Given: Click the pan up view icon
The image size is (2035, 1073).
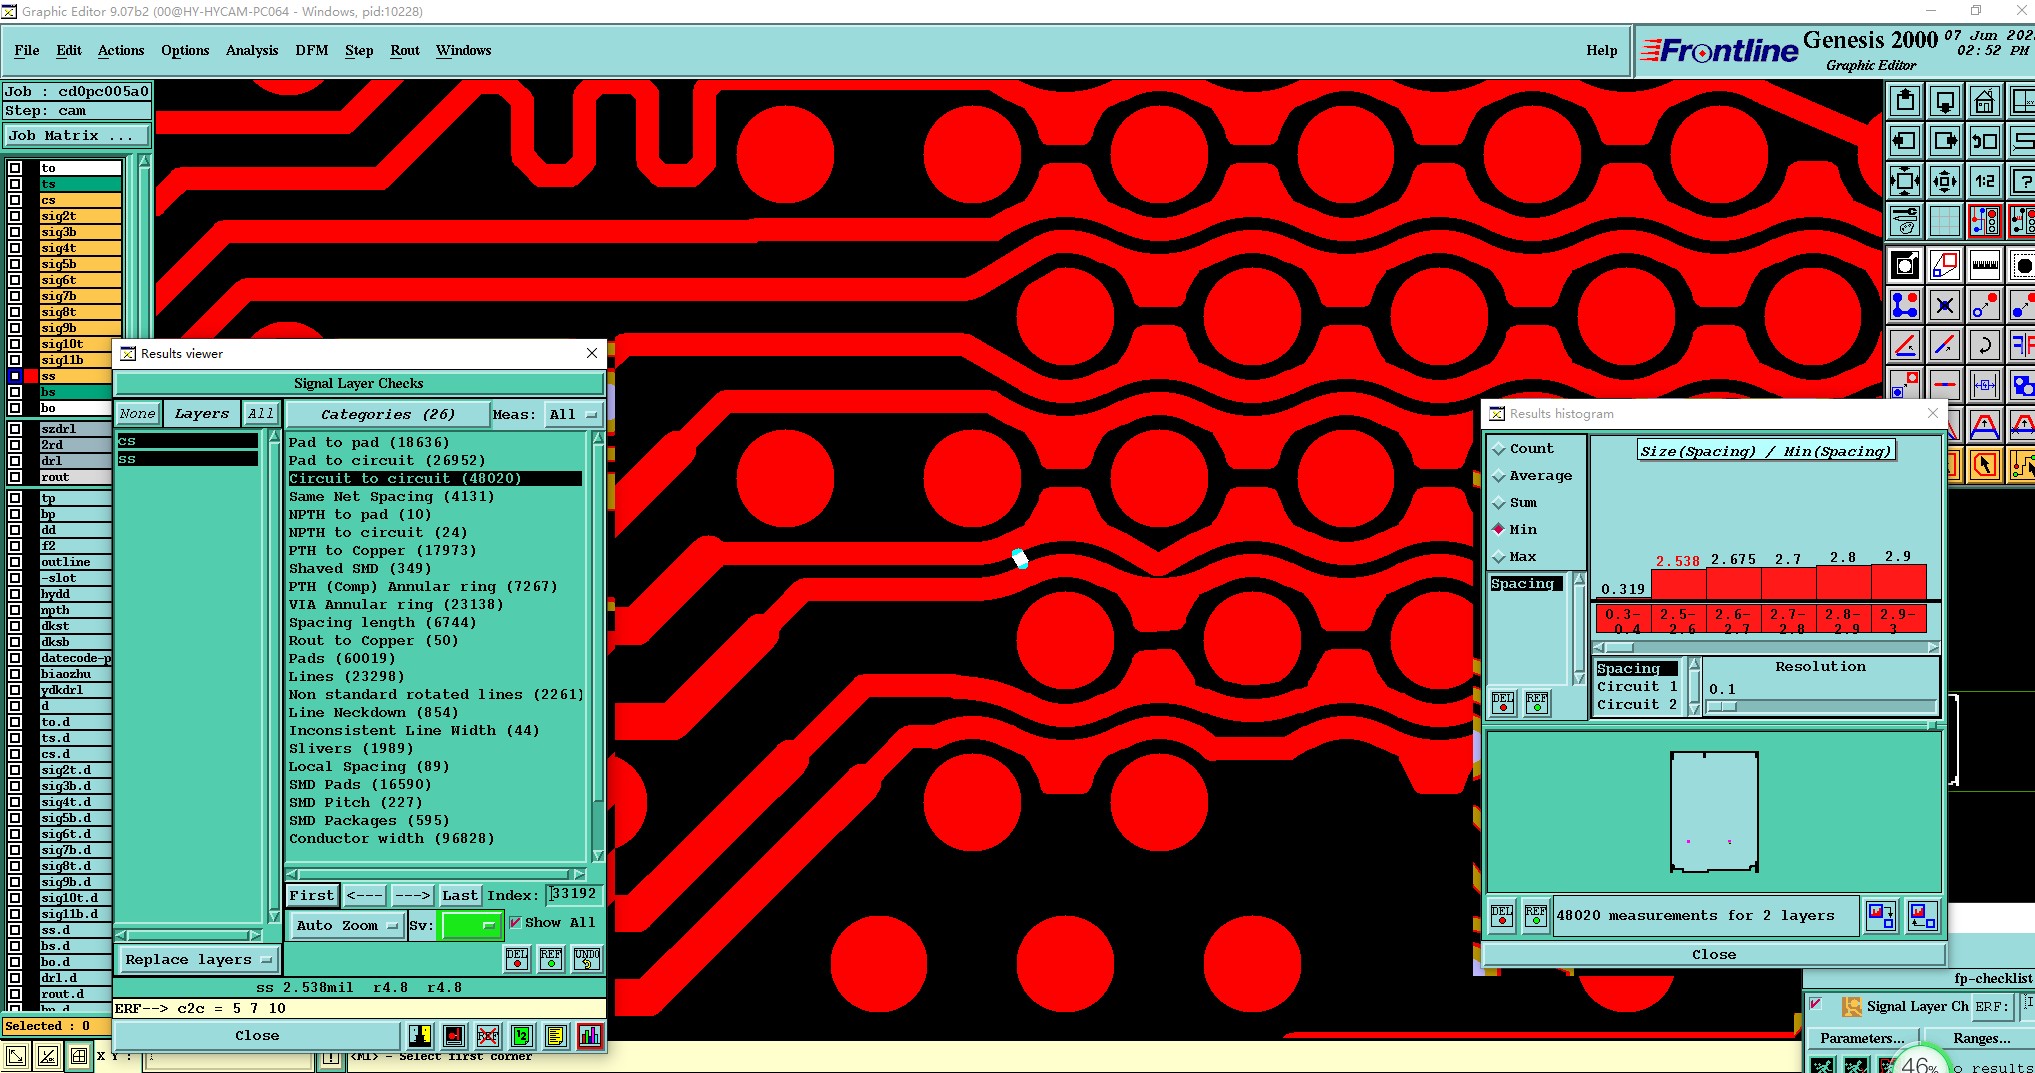Looking at the screenshot, I should 1905,101.
